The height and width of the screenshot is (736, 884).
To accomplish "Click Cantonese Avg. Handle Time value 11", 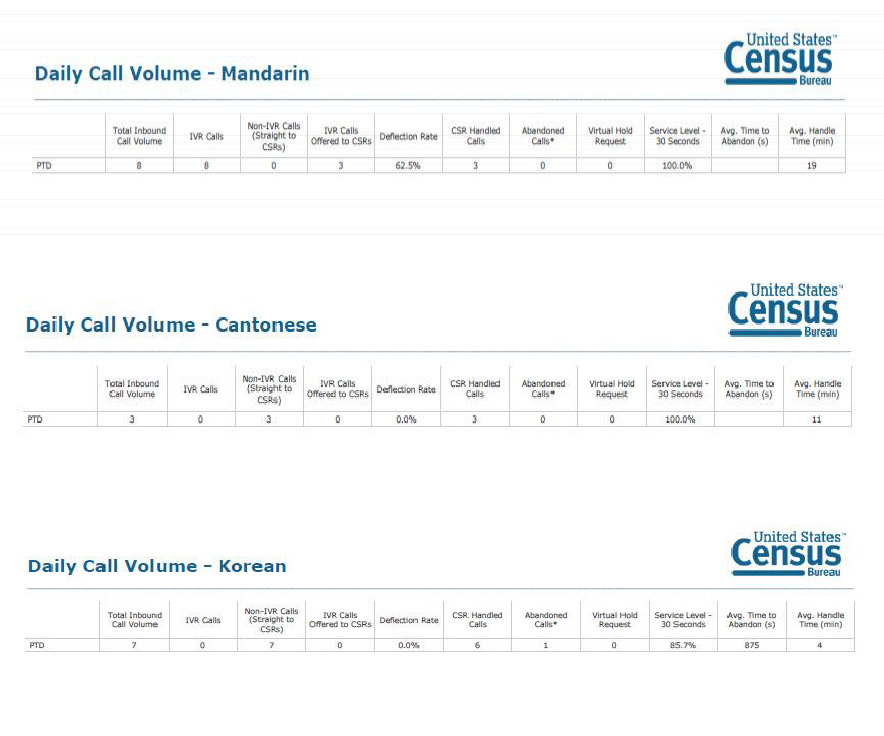I will coord(816,419).
